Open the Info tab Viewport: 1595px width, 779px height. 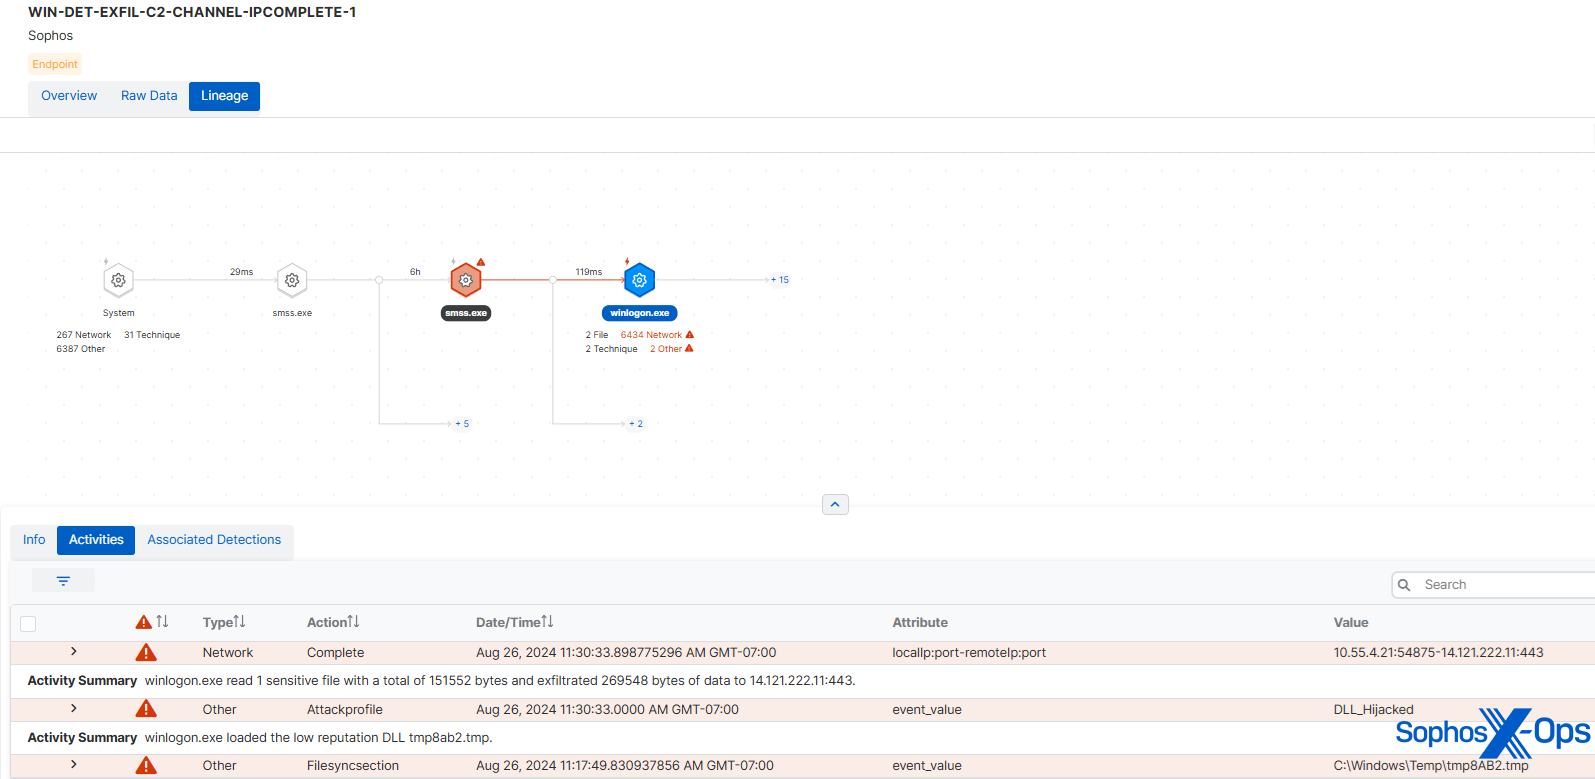pos(34,540)
